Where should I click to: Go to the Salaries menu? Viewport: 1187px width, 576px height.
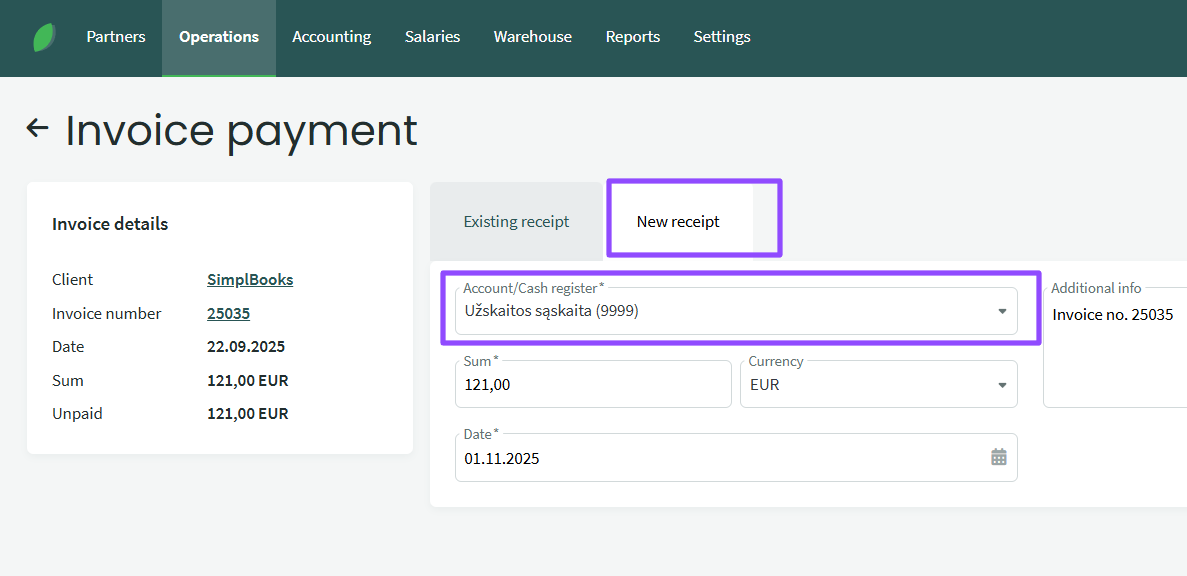click(x=432, y=37)
